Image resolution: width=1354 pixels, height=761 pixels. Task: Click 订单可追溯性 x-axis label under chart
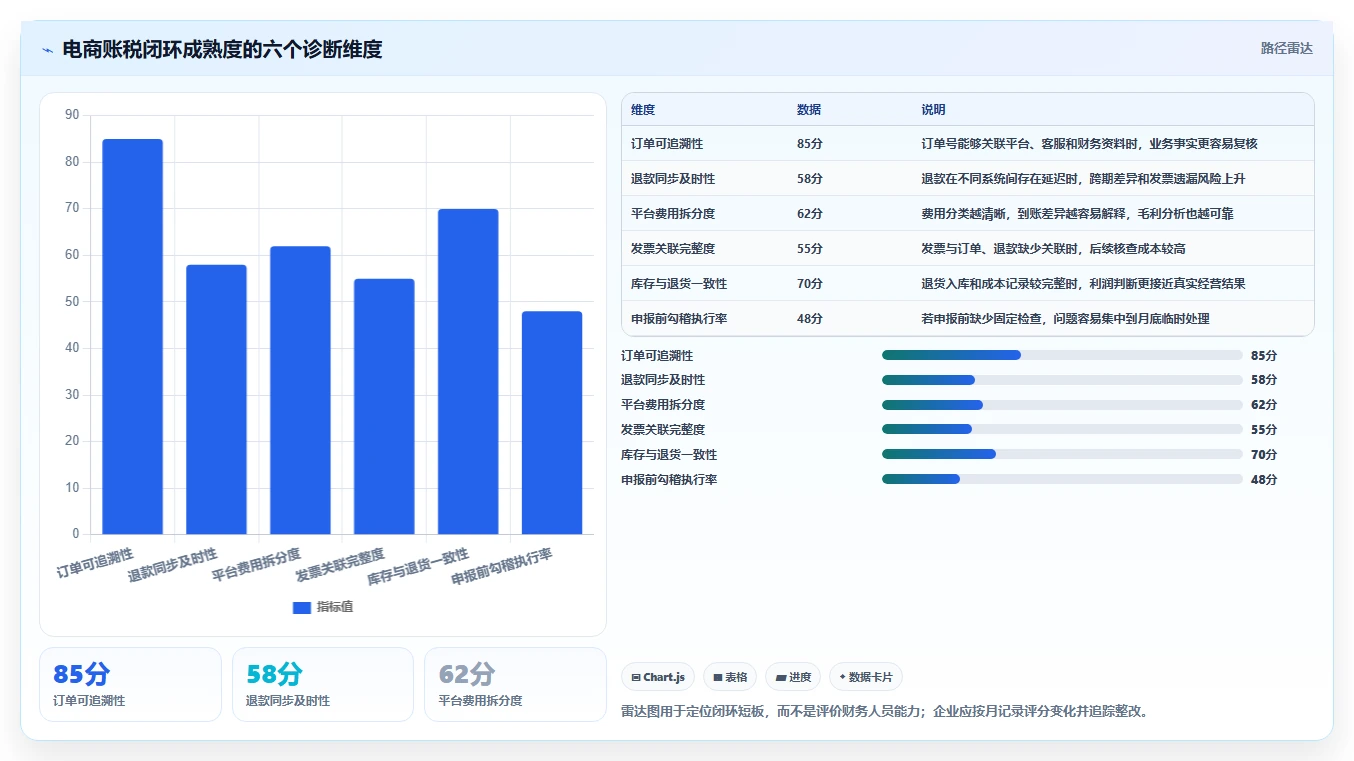coord(95,563)
